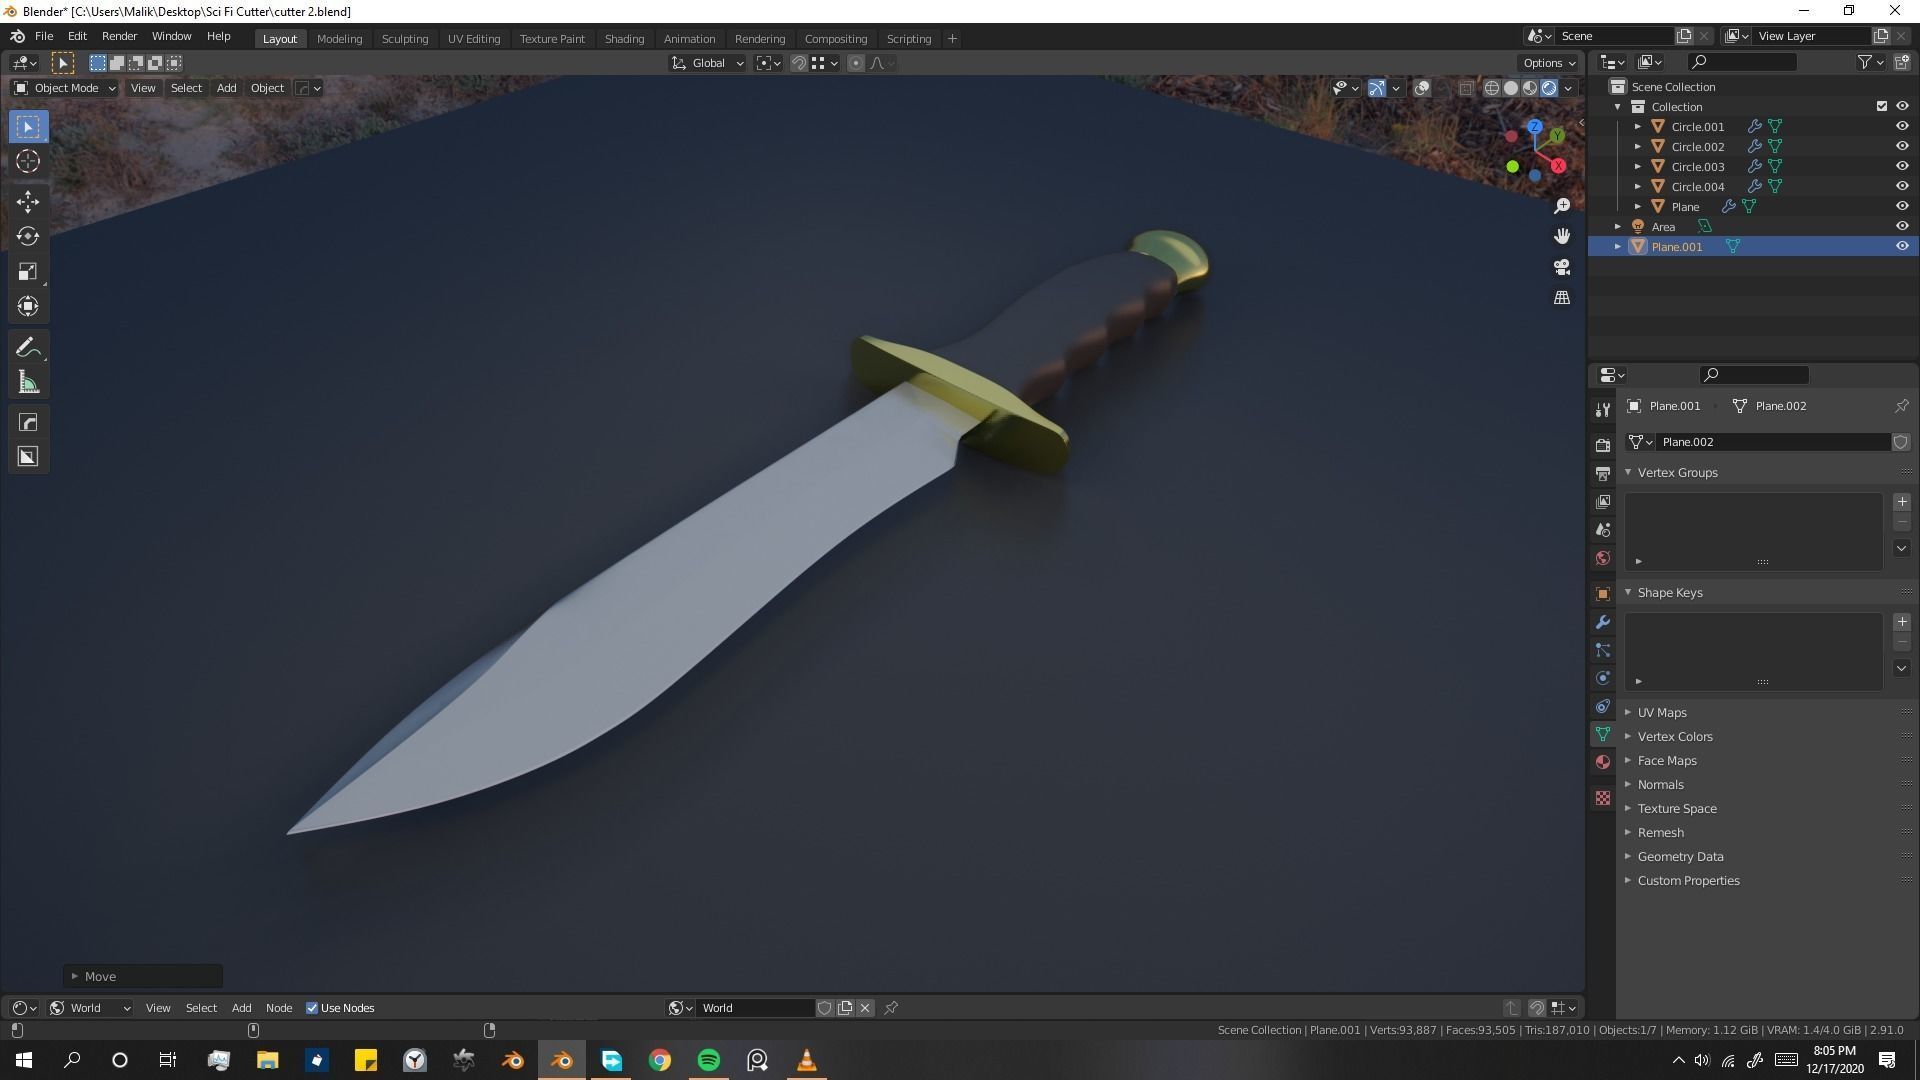
Task: Open the Object Mode dropdown
Action: (65, 88)
